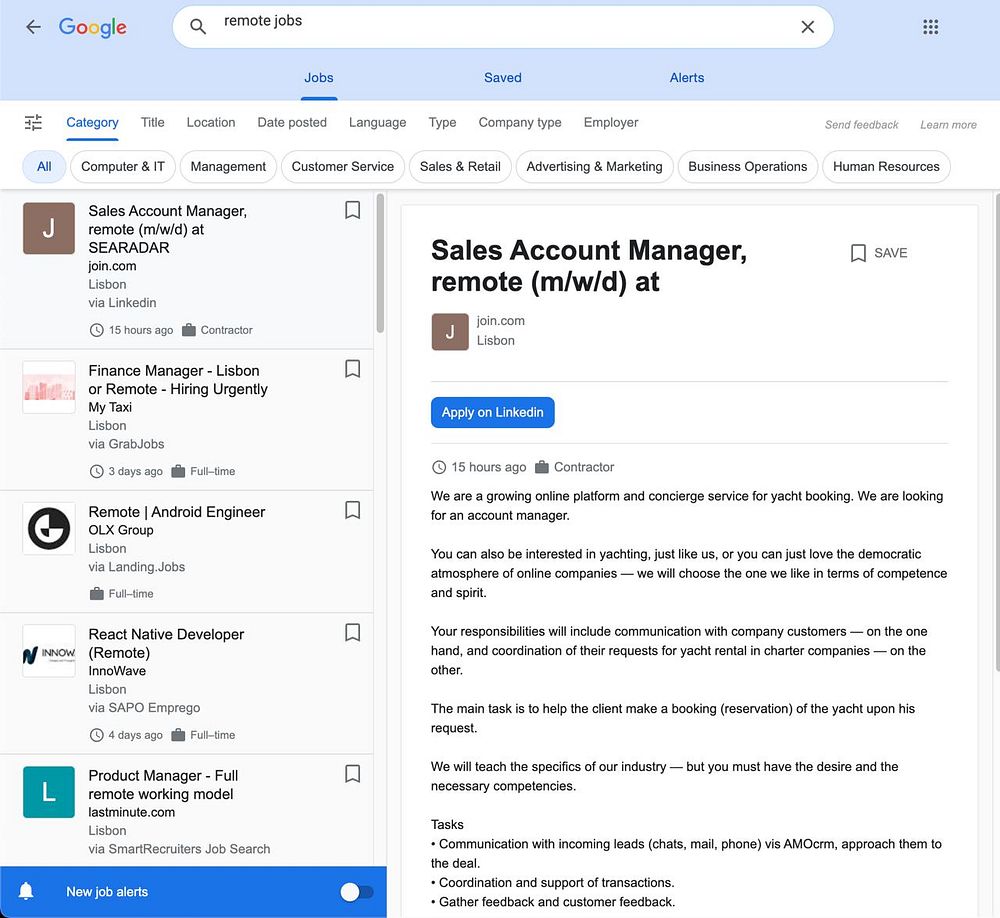Select the Employer filter tab
This screenshot has height=918, width=1000.
coord(611,122)
